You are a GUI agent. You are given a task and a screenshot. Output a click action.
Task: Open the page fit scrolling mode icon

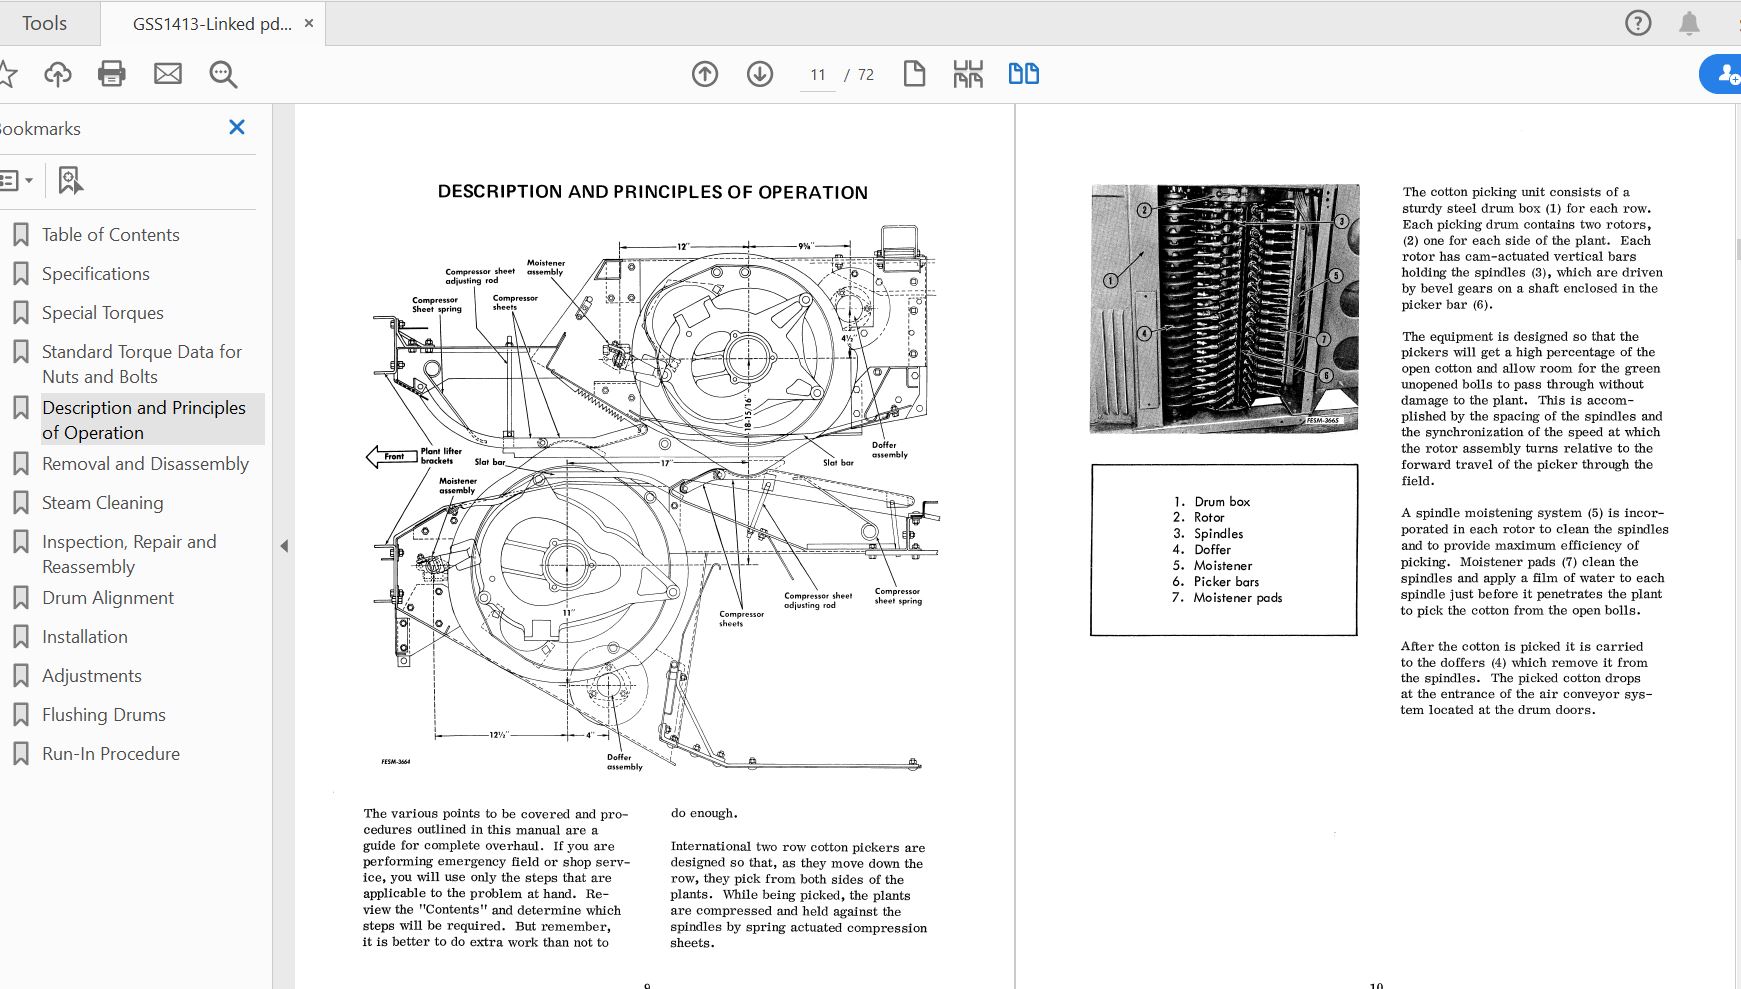pyautogui.click(x=968, y=74)
